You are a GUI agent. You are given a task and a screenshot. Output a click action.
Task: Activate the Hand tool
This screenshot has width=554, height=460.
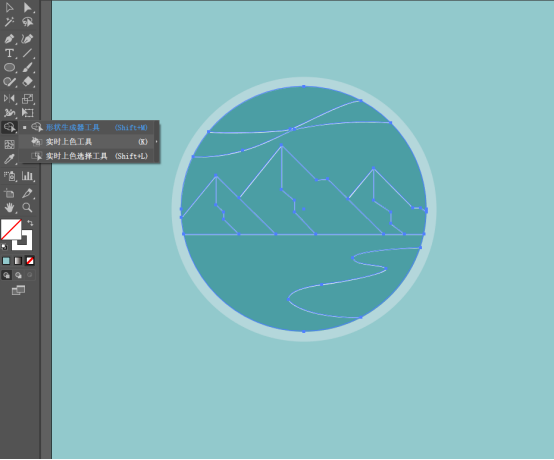coord(9,207)
